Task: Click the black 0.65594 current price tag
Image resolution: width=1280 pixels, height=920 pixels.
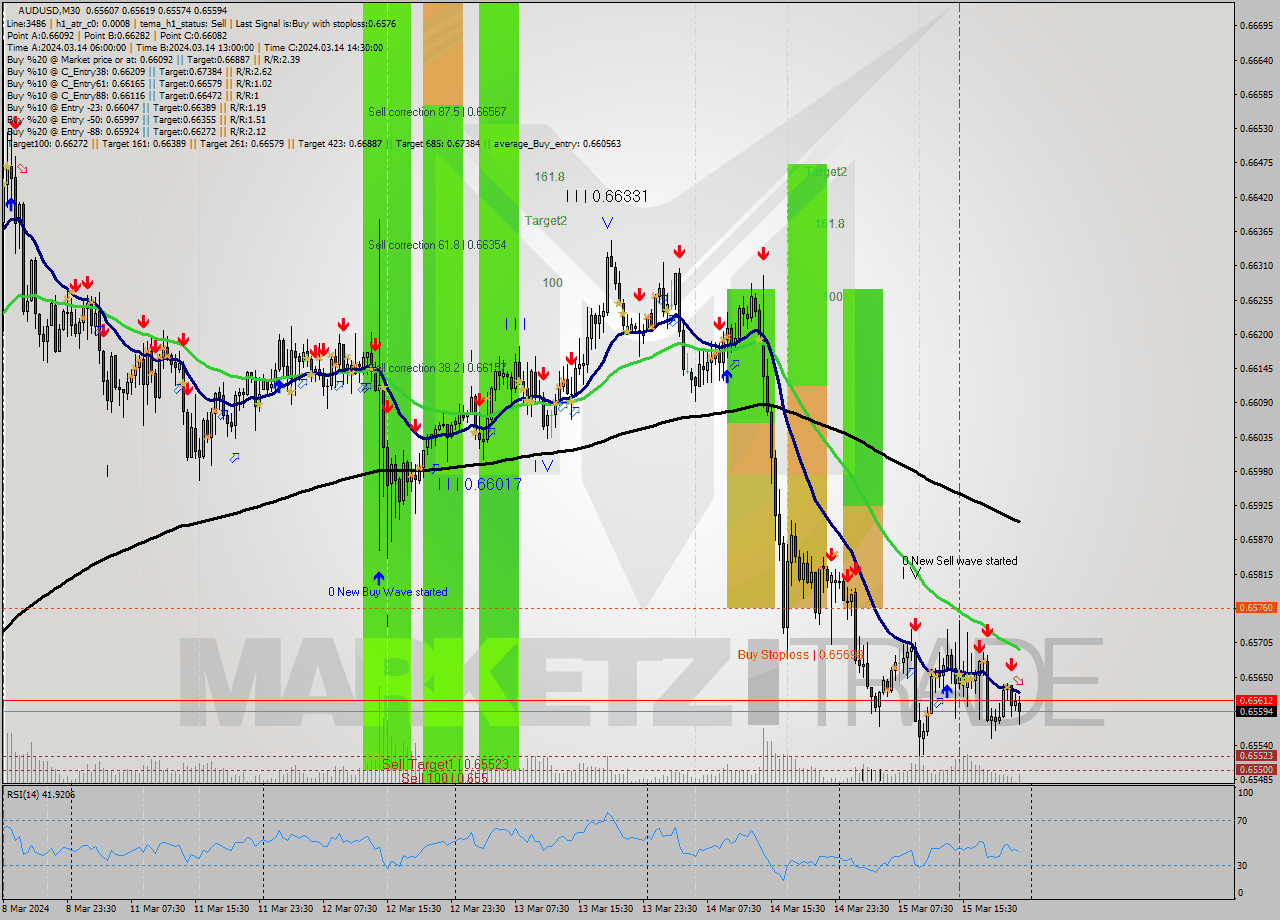Action: point(1256,712)
